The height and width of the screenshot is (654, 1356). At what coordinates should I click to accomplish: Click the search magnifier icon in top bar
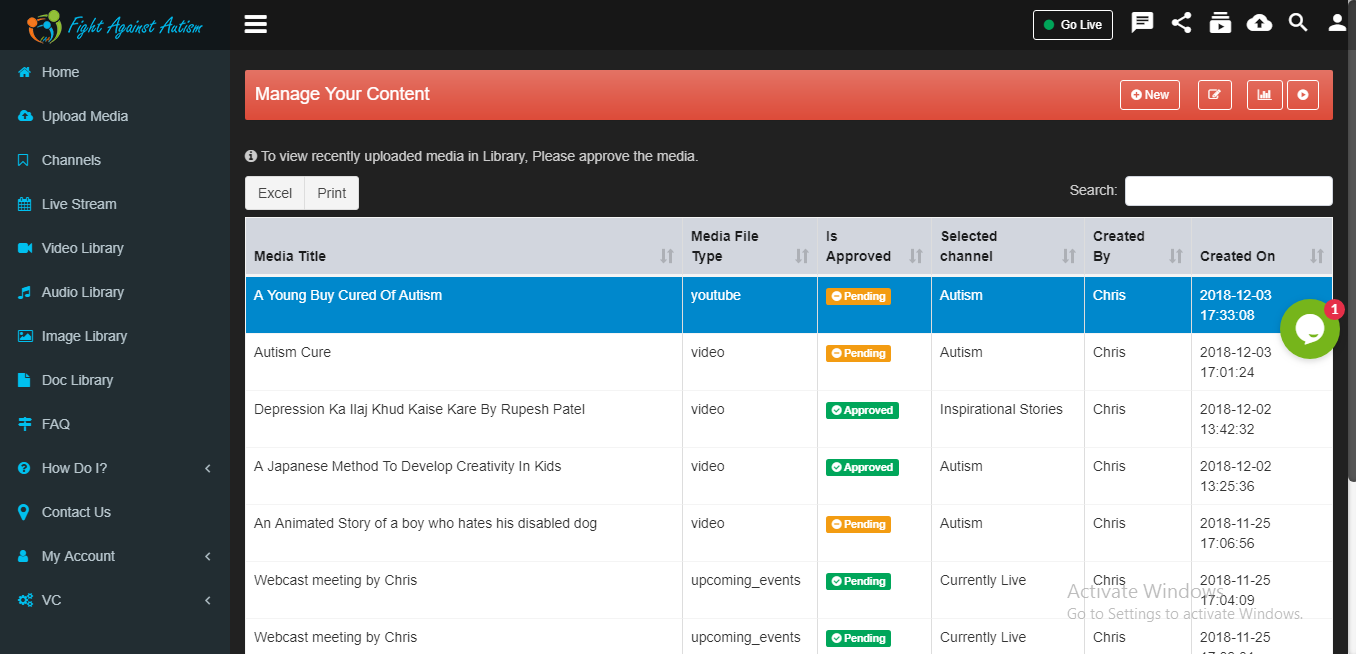[1298, 23]
